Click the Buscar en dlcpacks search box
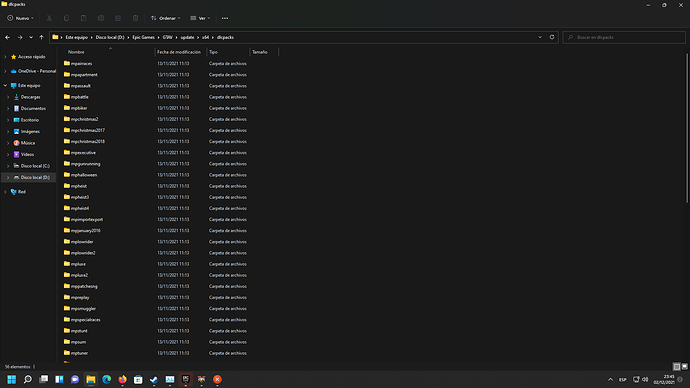The width and height of the screenshot is (690, 388). (x=624, y=37)
